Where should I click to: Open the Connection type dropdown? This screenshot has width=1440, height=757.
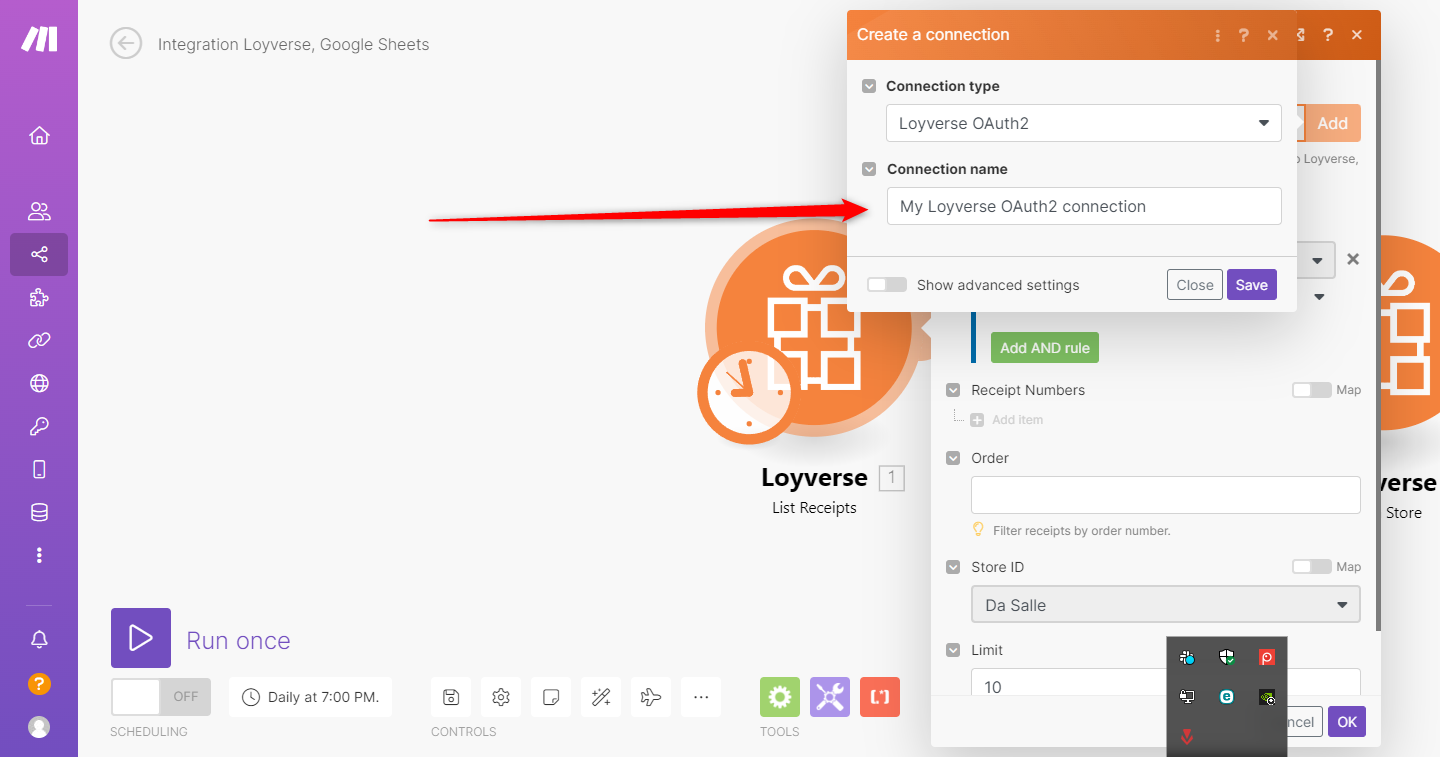[x=1083, y=124]
